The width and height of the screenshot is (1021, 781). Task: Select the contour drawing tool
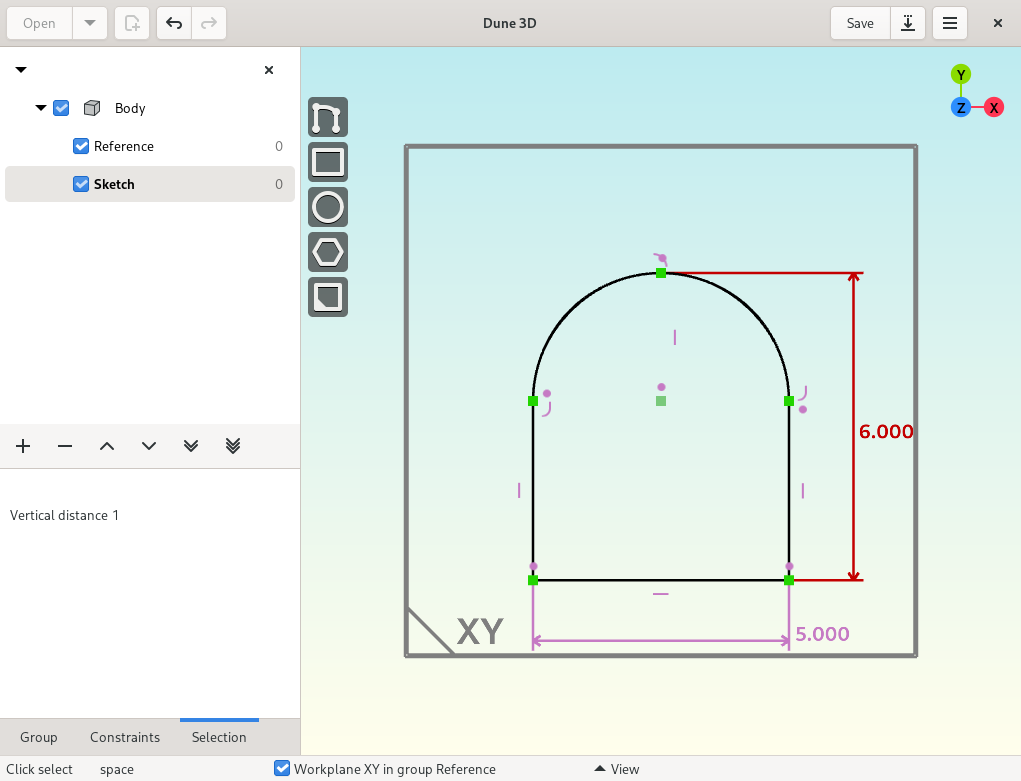coord(328,117)
